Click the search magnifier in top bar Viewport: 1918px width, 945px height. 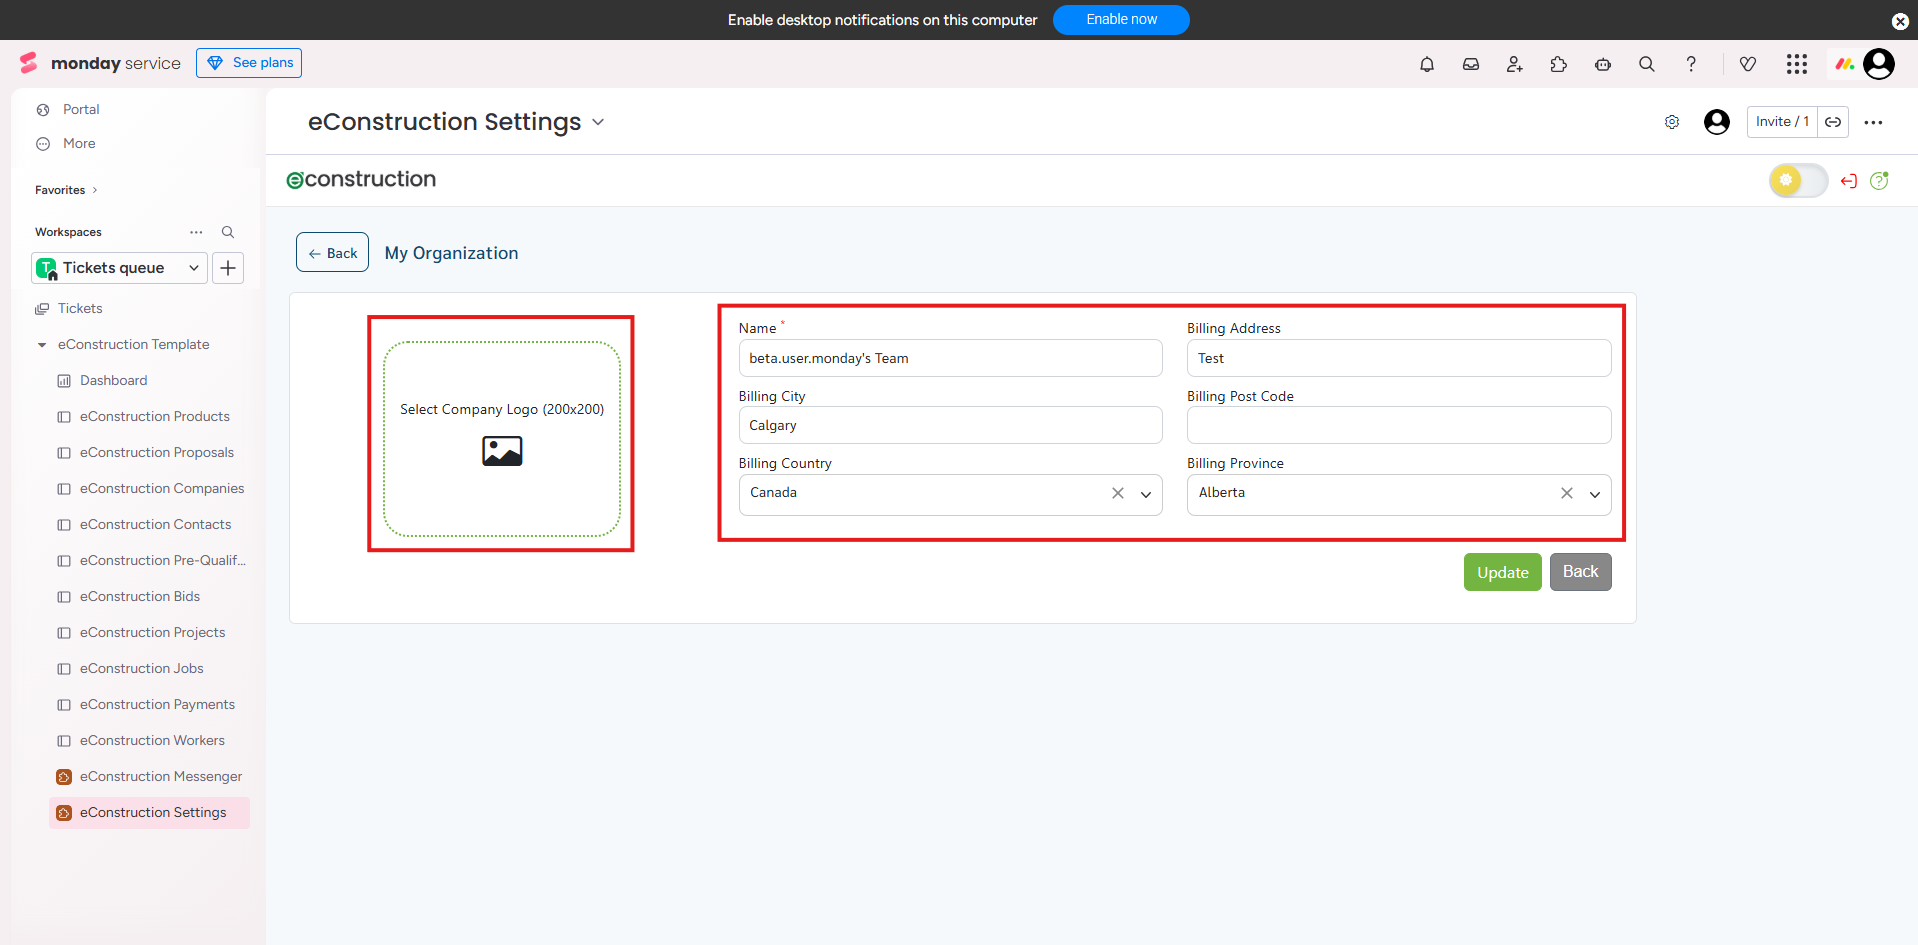[1647, 64]
